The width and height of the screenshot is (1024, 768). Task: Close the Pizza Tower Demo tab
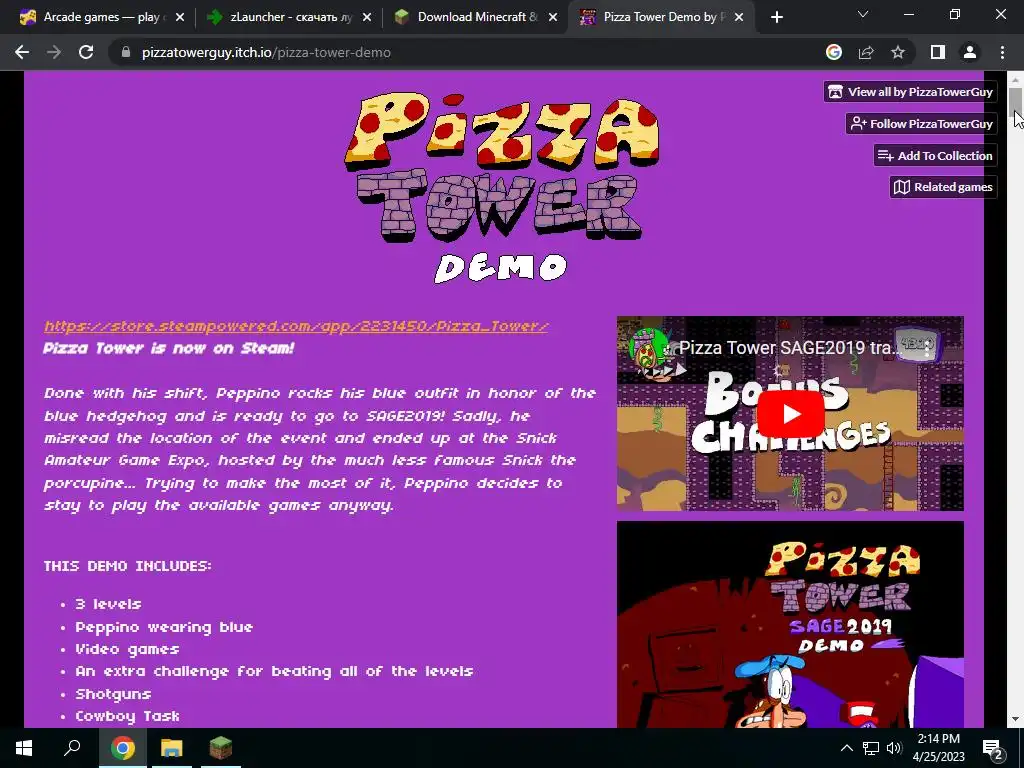point(739,18)
